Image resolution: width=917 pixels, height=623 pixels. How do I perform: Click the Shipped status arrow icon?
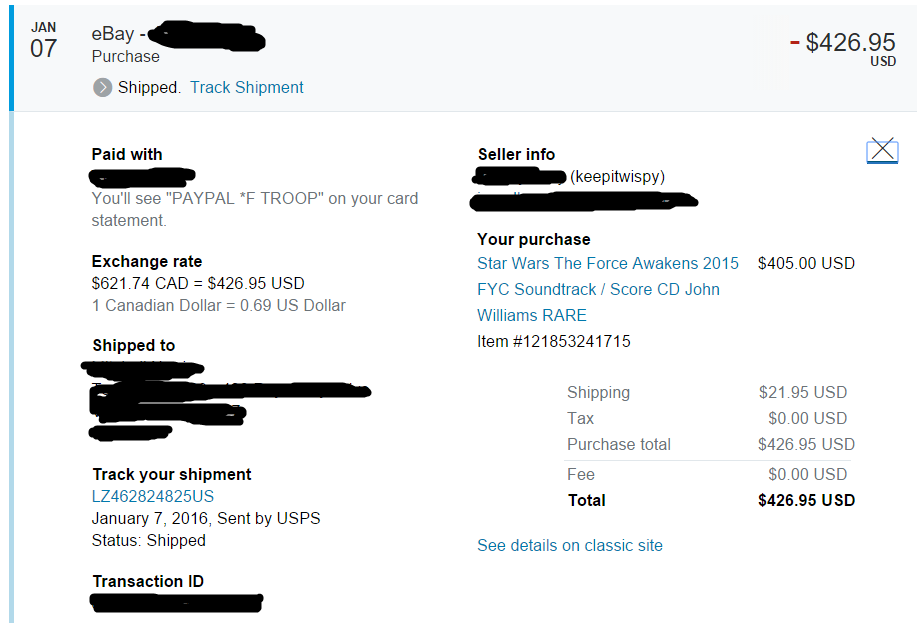click(x=102, y=88)
